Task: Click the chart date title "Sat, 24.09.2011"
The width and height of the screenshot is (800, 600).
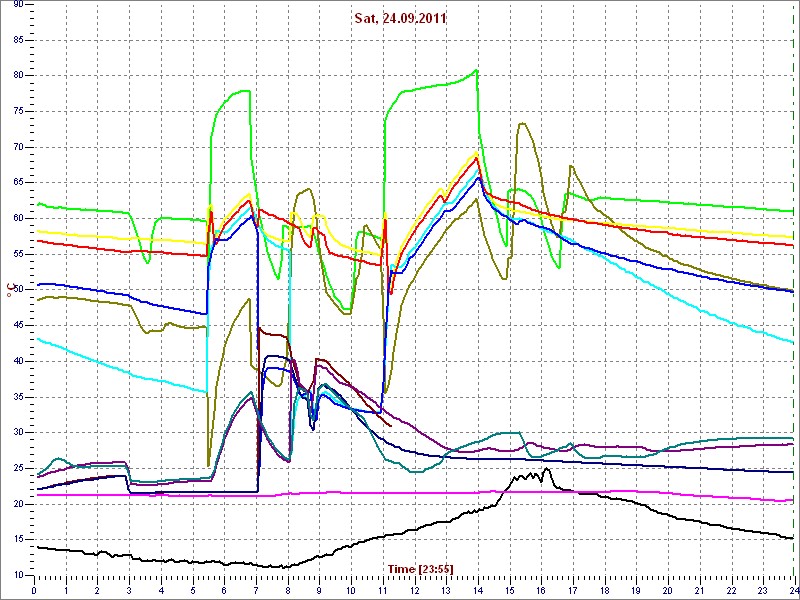Action: pyautogui.click(x=401, y=18)
